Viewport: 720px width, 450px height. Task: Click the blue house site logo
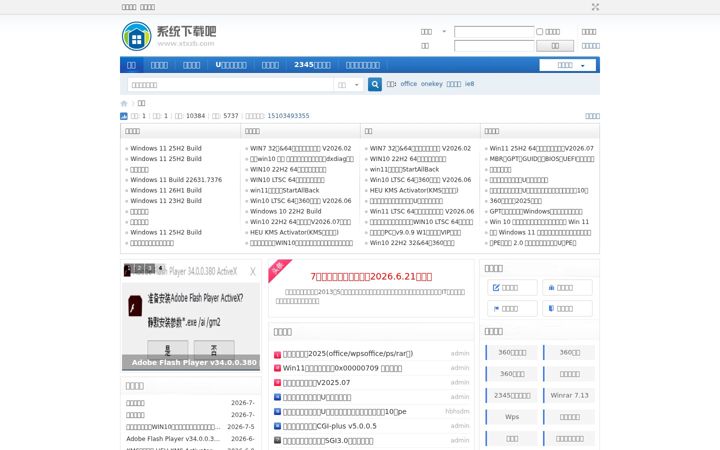[x=136, y=36]
